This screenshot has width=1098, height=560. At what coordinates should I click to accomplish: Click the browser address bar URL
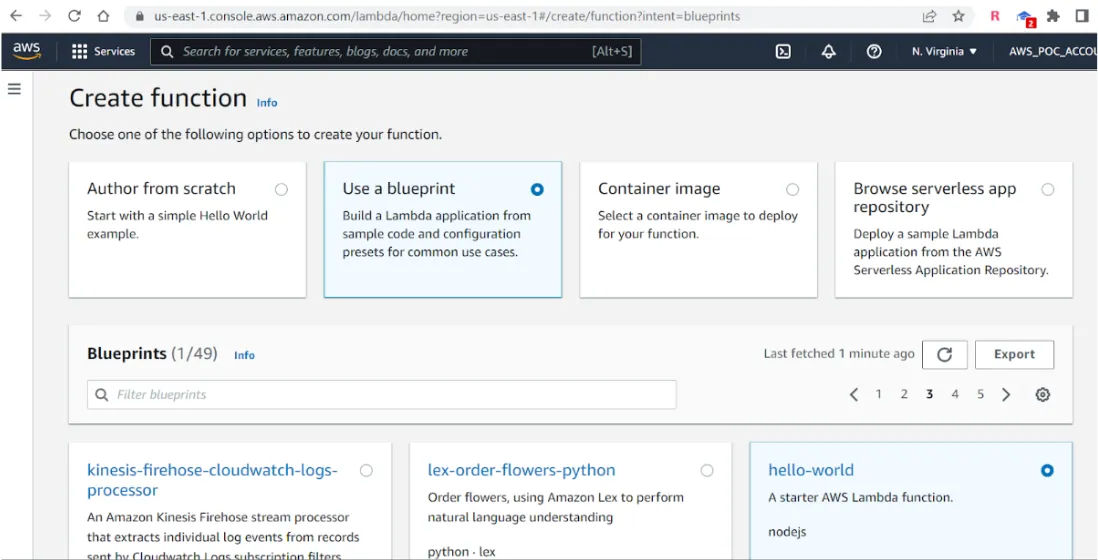[x=447, y=16]
